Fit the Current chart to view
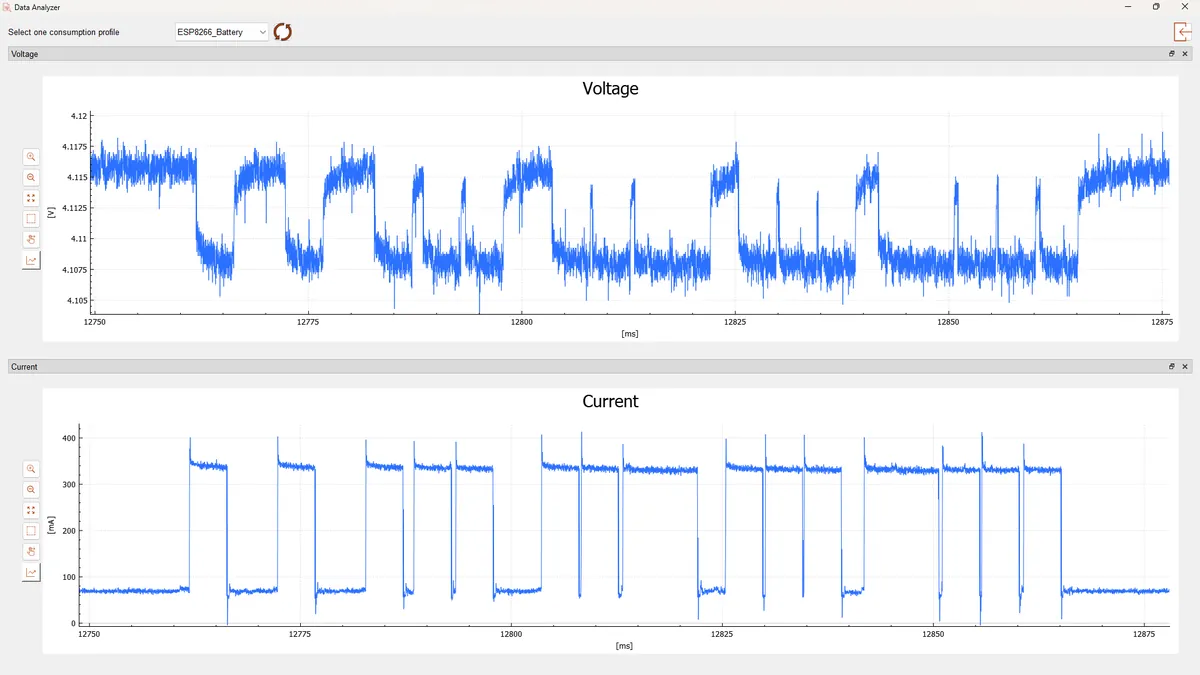 pyautogui.click(x=31, y=510)
